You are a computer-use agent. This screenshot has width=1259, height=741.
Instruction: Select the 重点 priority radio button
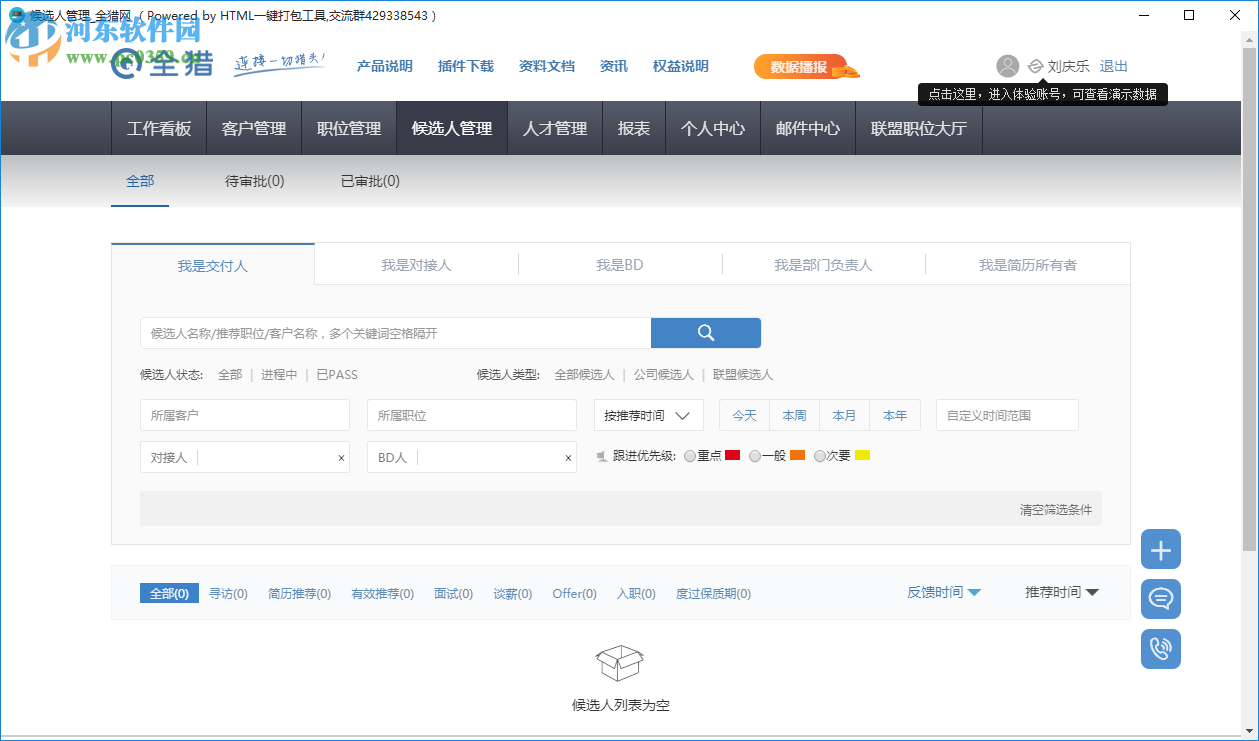pyautogui.click(x=690, y=454)
